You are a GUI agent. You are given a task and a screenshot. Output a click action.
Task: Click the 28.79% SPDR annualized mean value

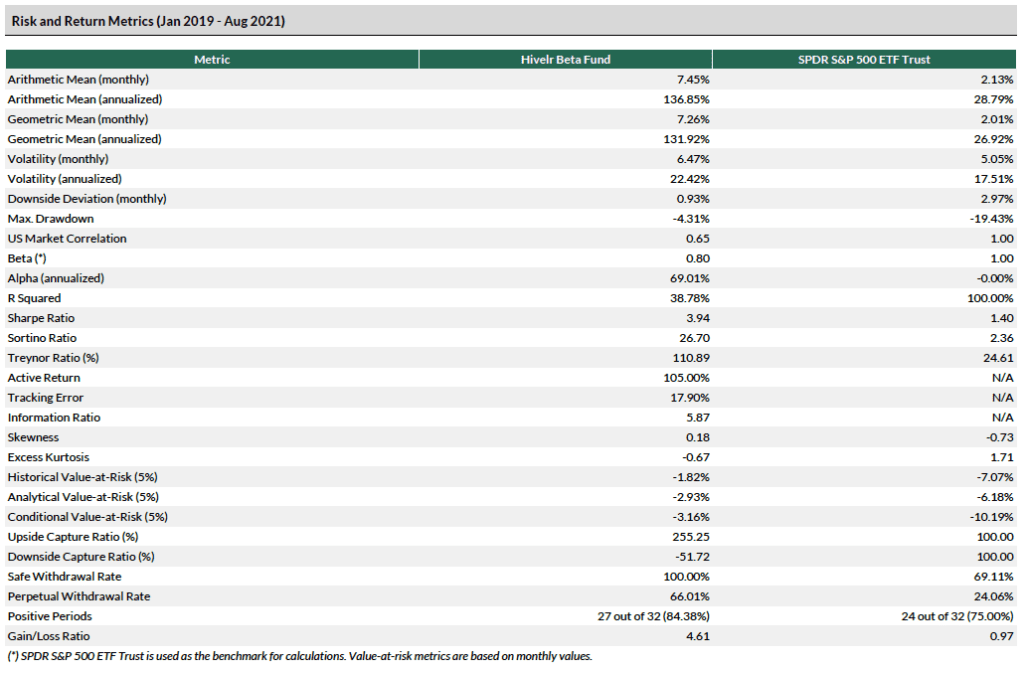point(994,99)
